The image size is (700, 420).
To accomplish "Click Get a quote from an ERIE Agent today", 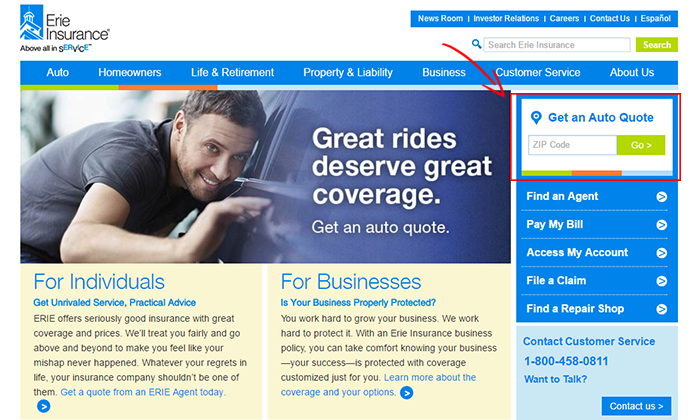I will [x=143, y=392].
